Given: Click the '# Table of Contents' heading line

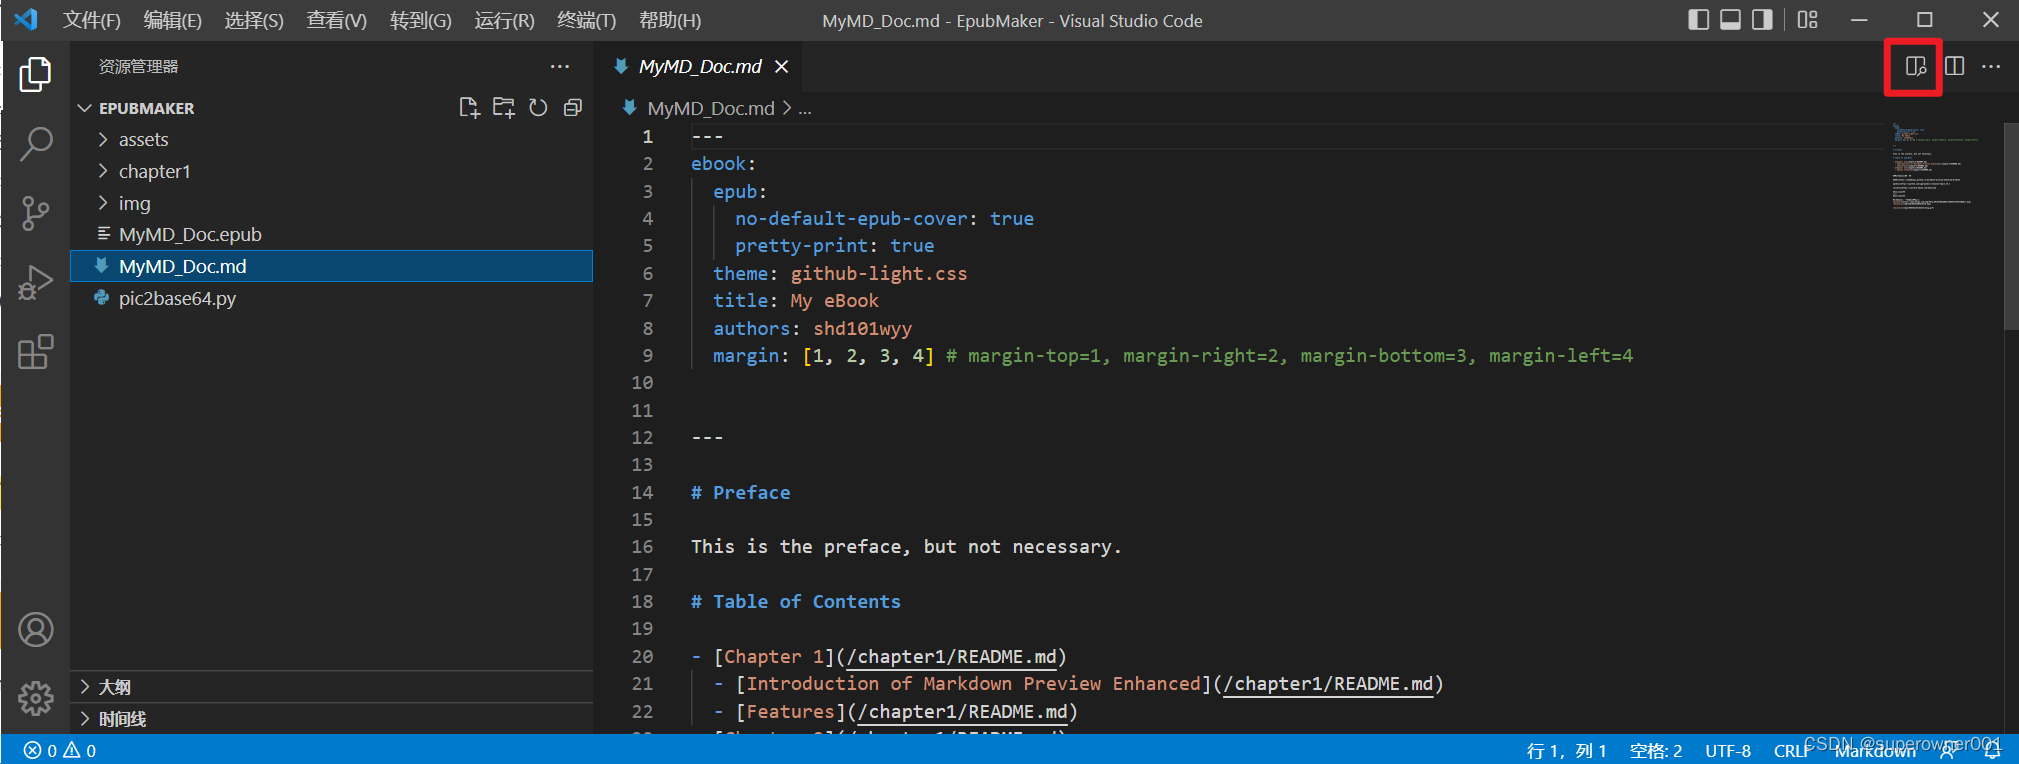Looking at the screenshot, I should point(795,602).
